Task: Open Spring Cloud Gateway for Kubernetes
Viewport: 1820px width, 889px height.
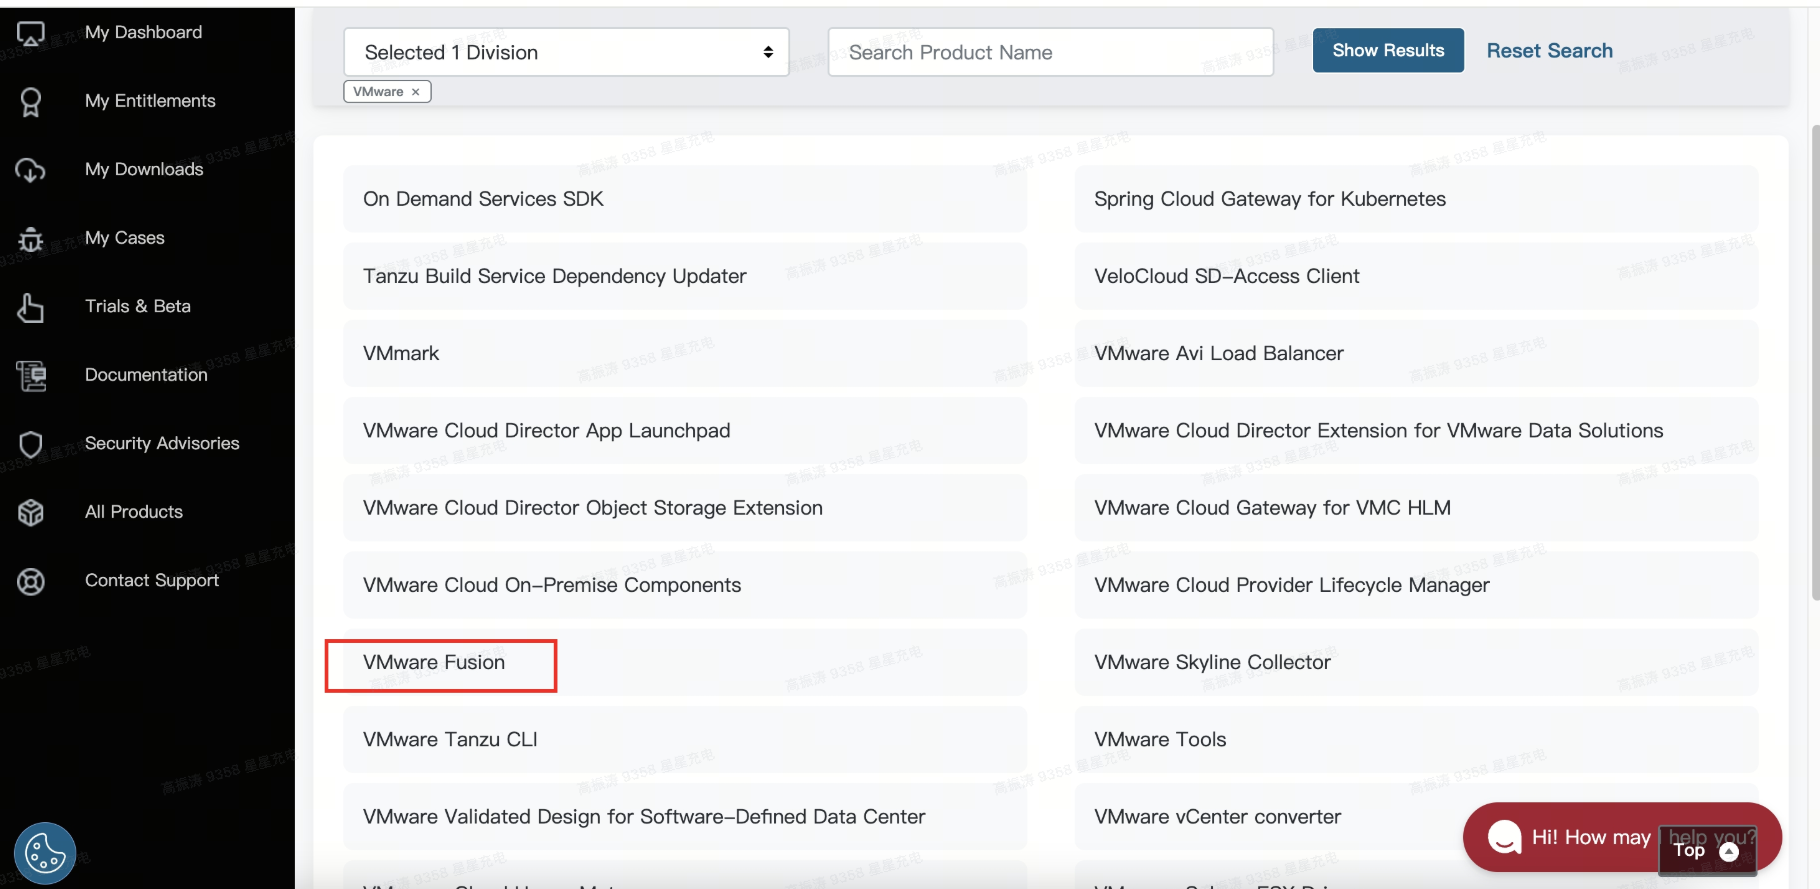Action: [1416, 199]
